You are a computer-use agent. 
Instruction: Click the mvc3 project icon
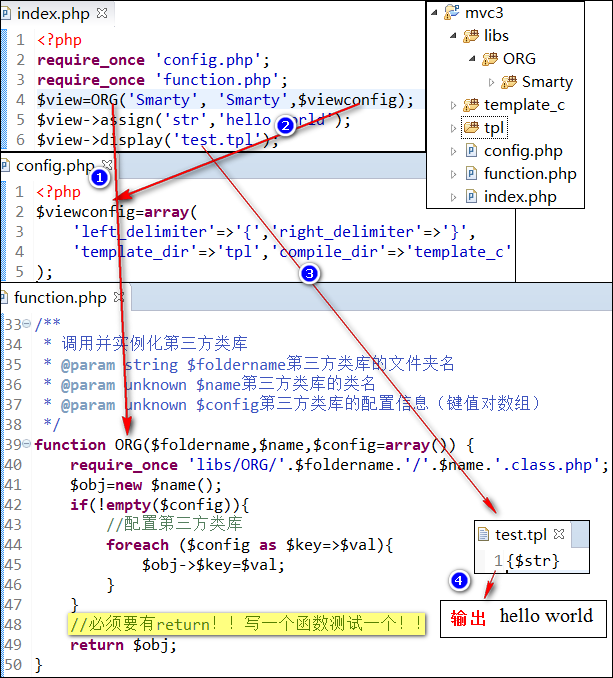pos(451,12)
